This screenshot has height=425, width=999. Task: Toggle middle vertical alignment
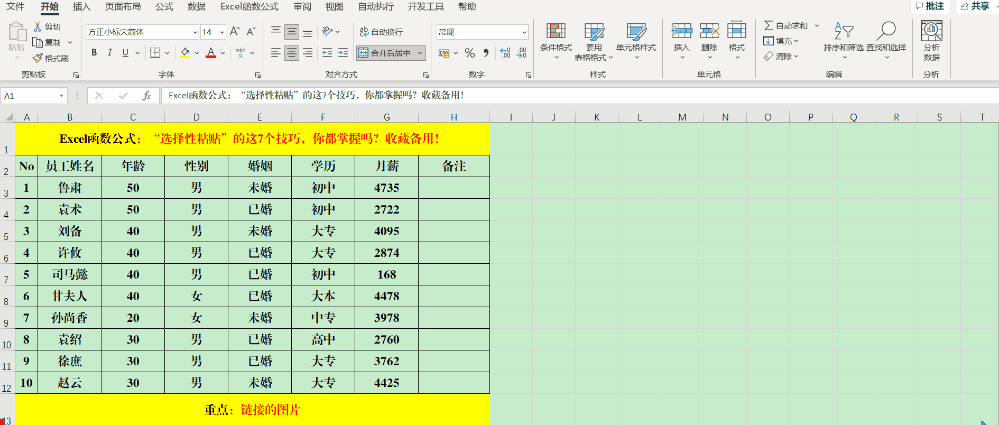point(292,31)
